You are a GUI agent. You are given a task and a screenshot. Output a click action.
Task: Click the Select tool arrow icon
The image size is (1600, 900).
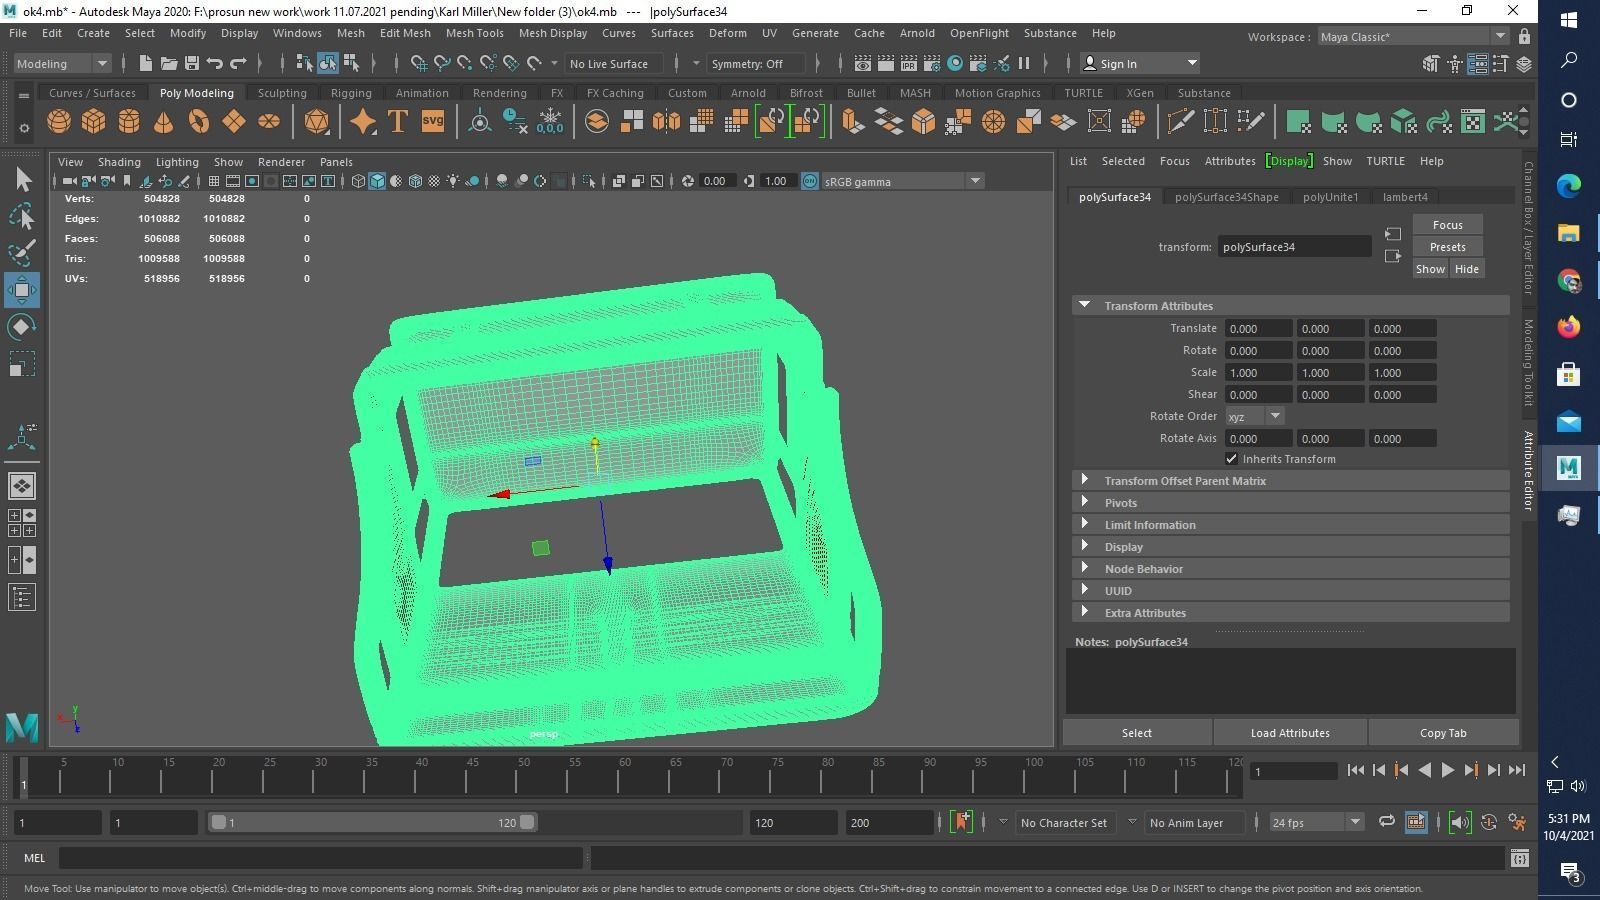click(22, 179)
